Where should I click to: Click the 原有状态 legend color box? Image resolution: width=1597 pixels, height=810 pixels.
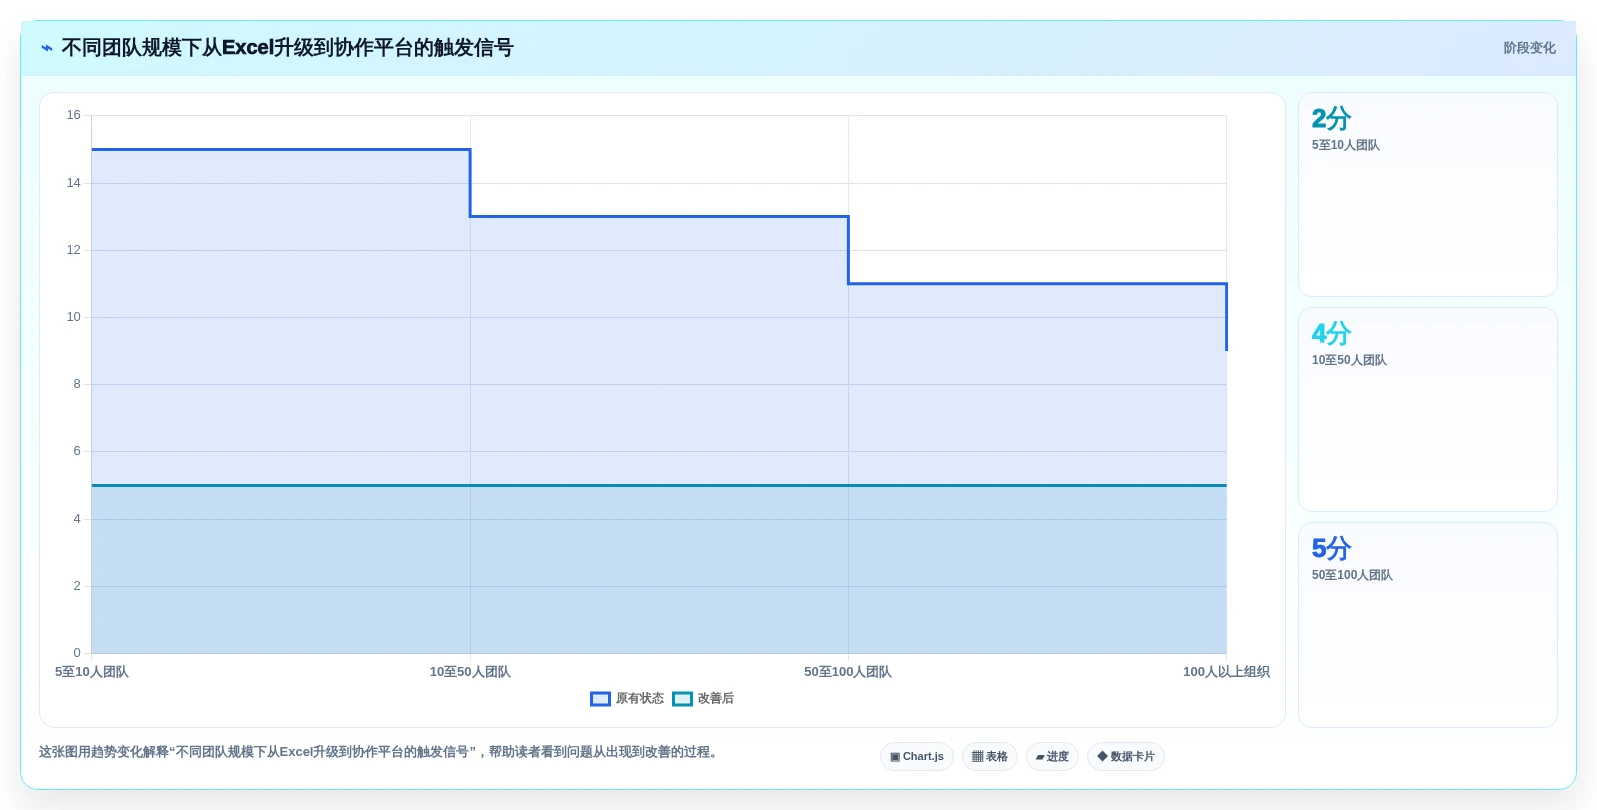(x=600, y=699)
